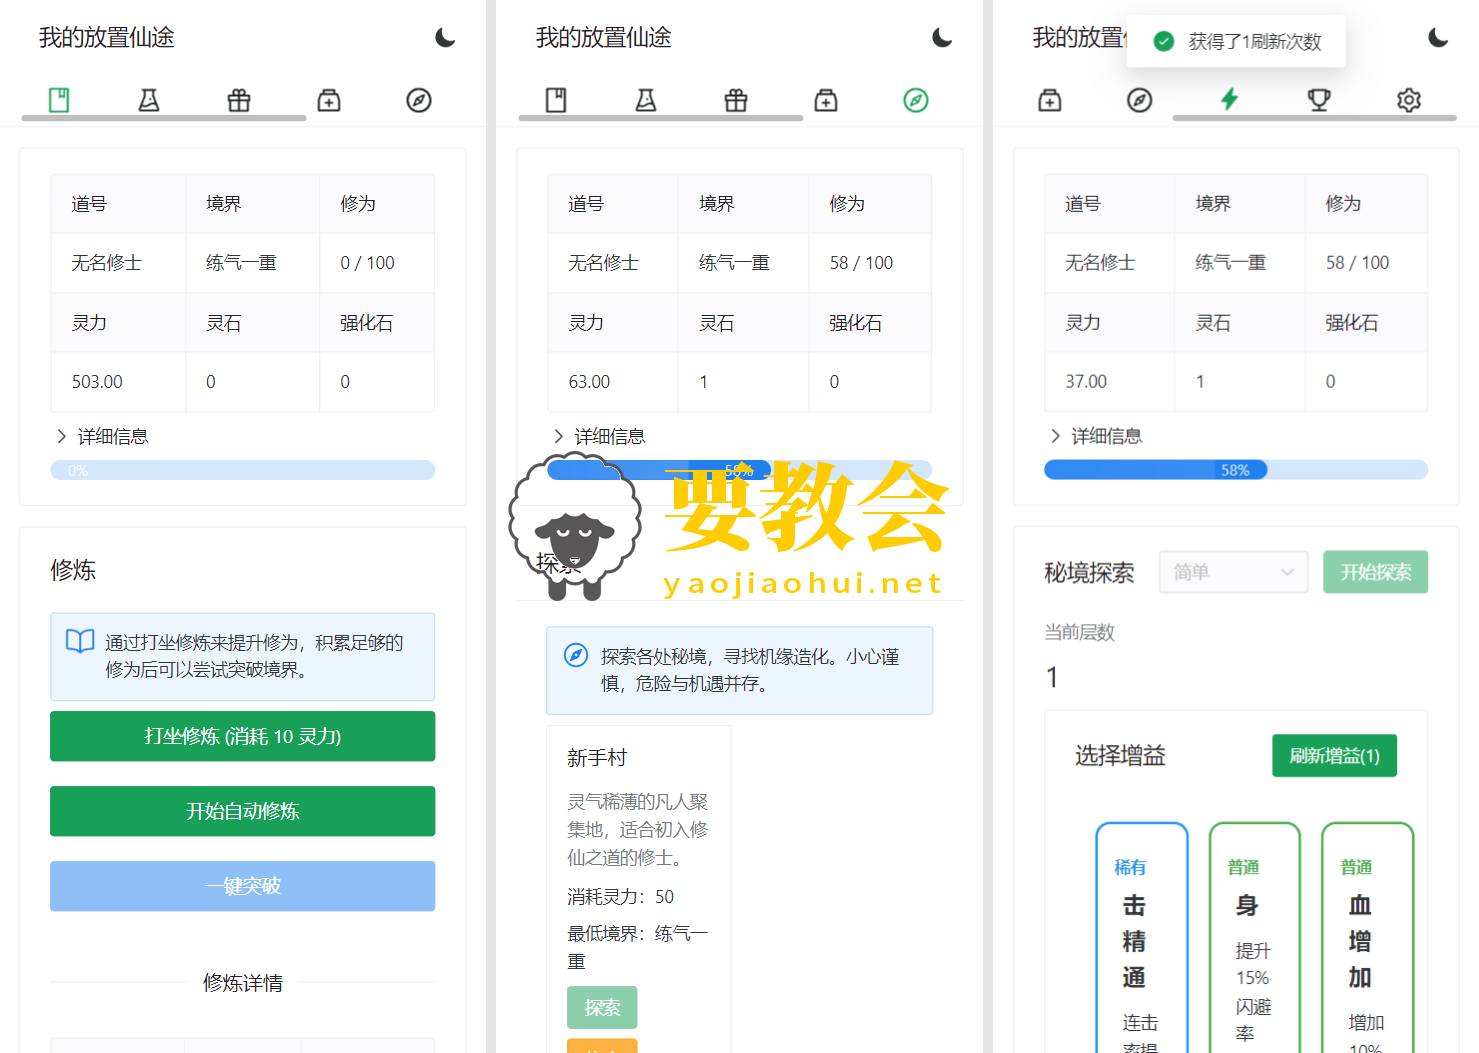Click the 58% progress bar in right panel
Screen dimensions: 1479x1053
pyautogui.click(x=1236, y=470)
